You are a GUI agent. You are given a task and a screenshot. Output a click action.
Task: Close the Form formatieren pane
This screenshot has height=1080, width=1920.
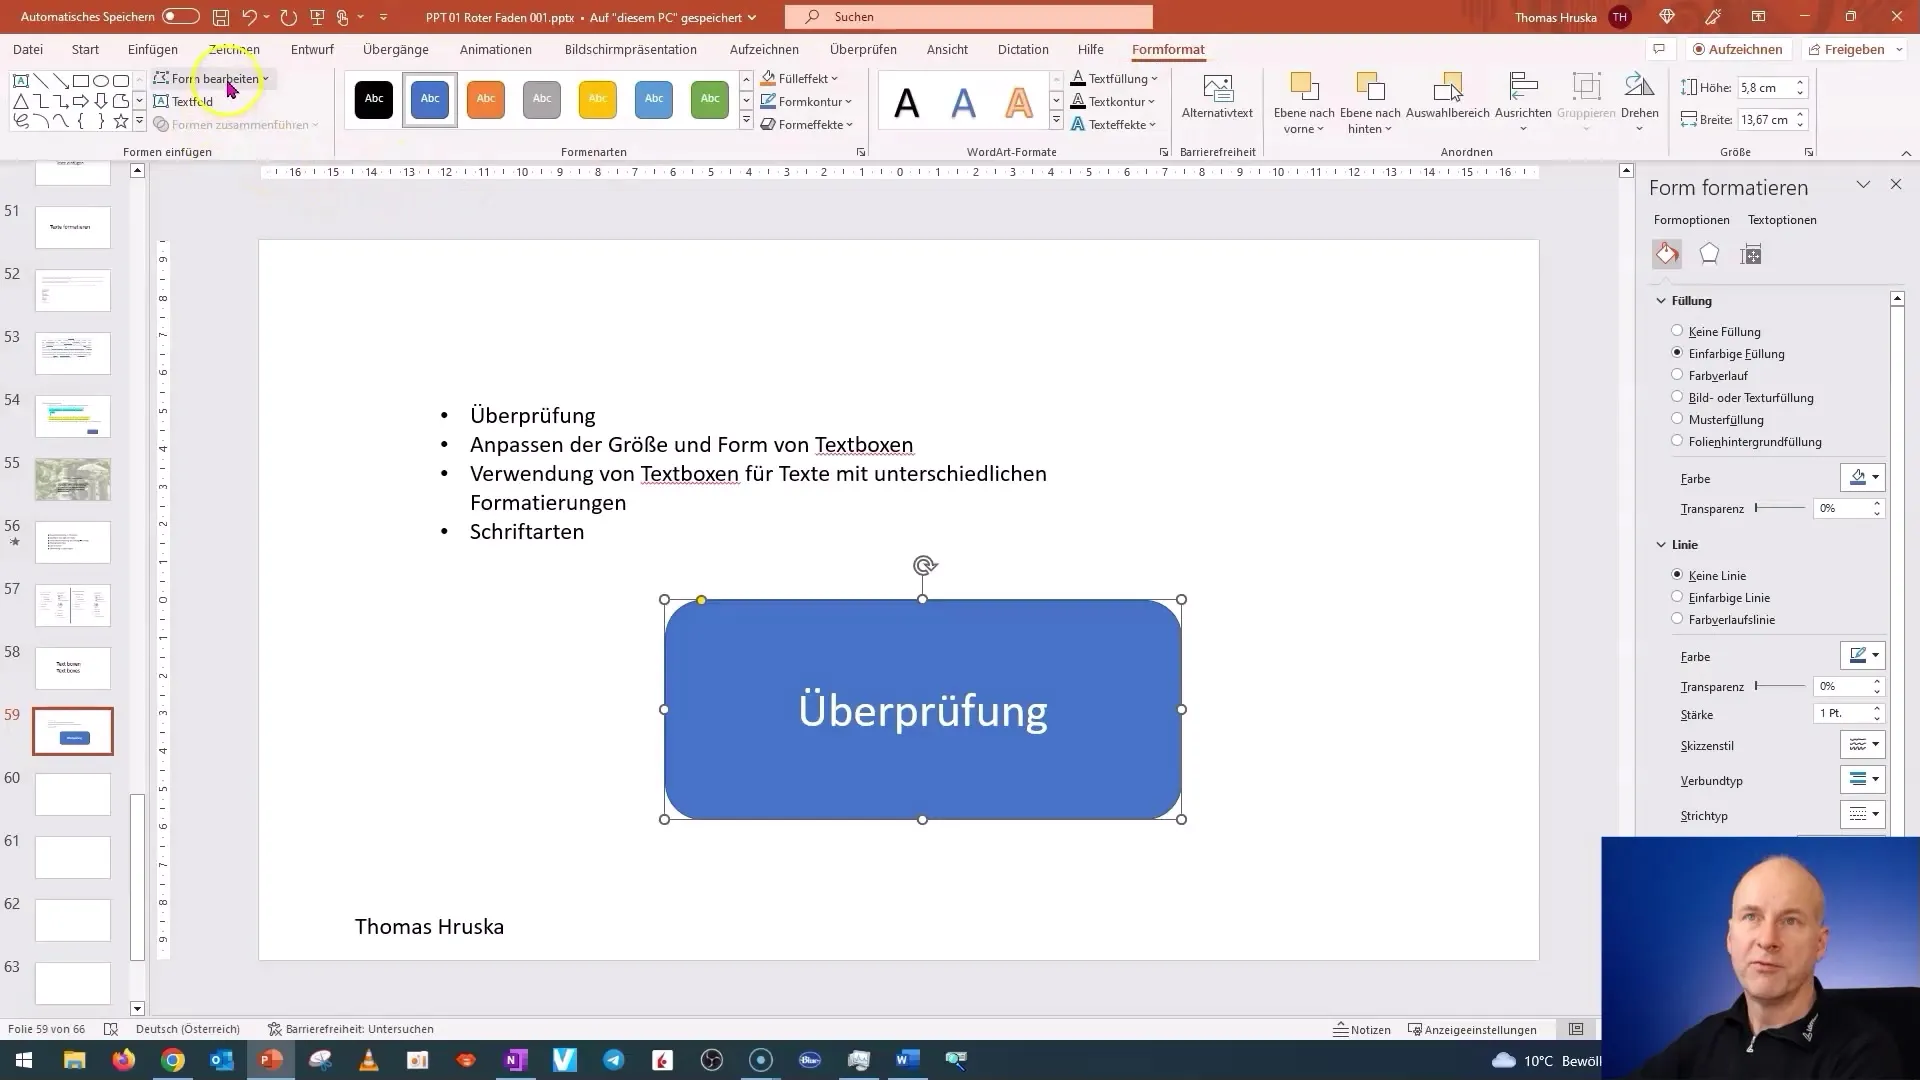[x=1896, y=185]
